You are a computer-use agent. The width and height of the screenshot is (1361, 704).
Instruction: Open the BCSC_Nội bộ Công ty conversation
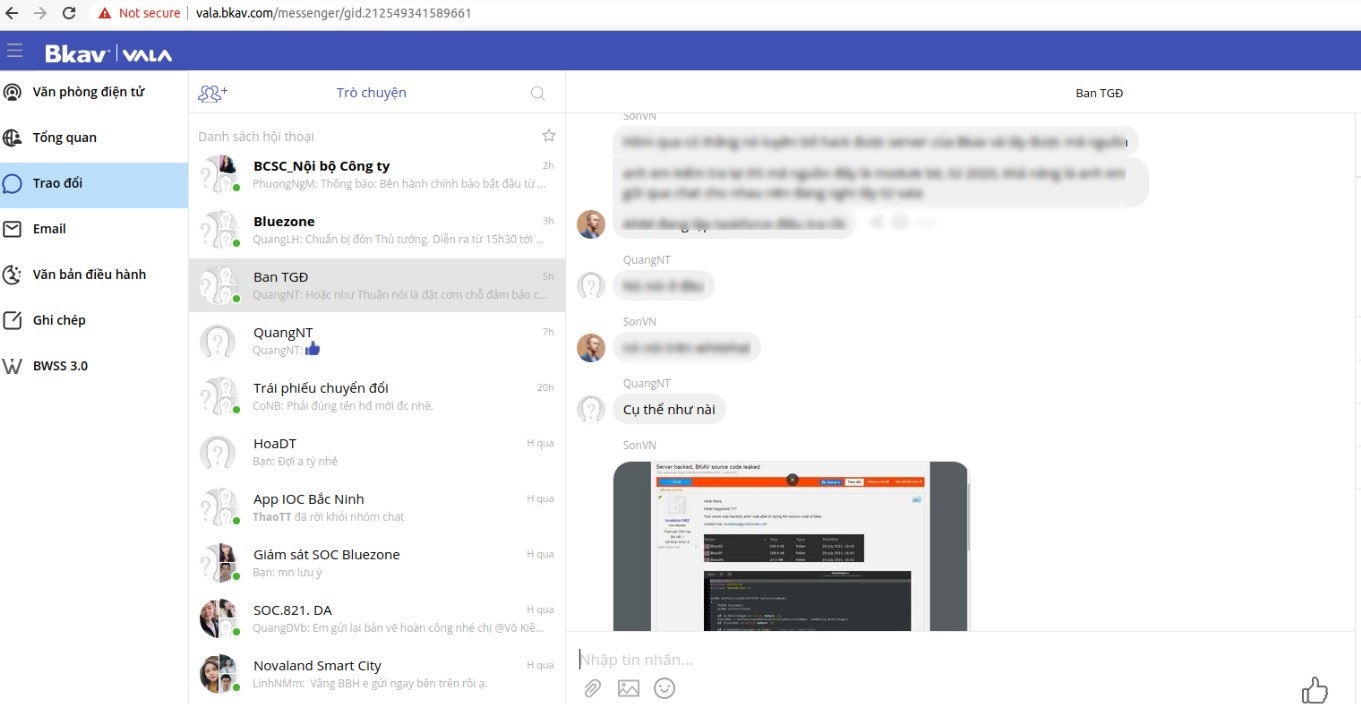(x=377, y=175)
